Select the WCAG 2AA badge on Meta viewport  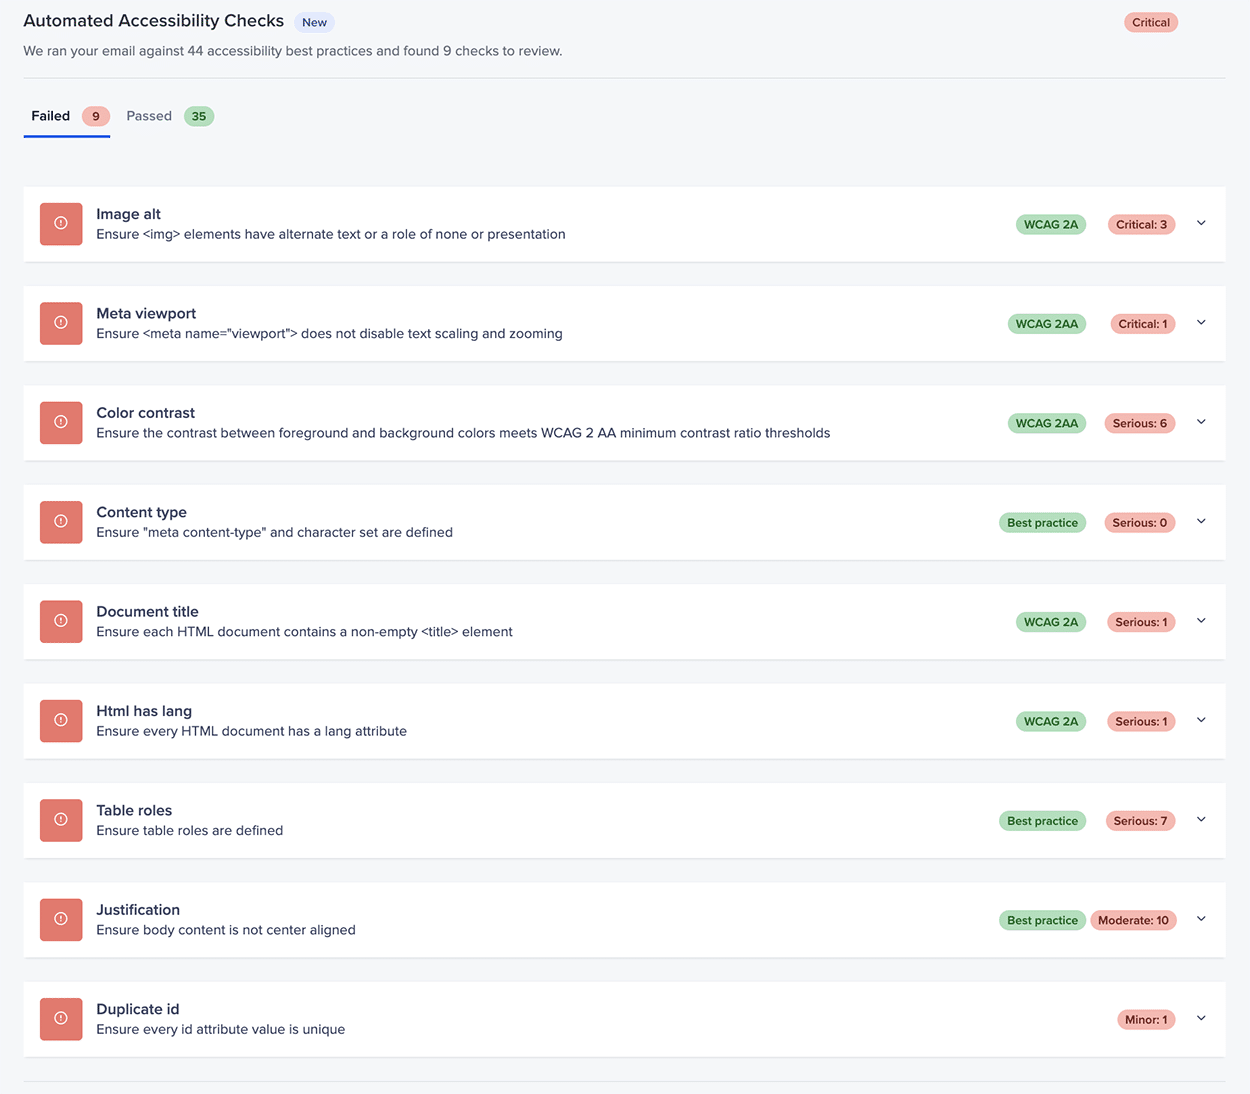[x=1046, y=323]
